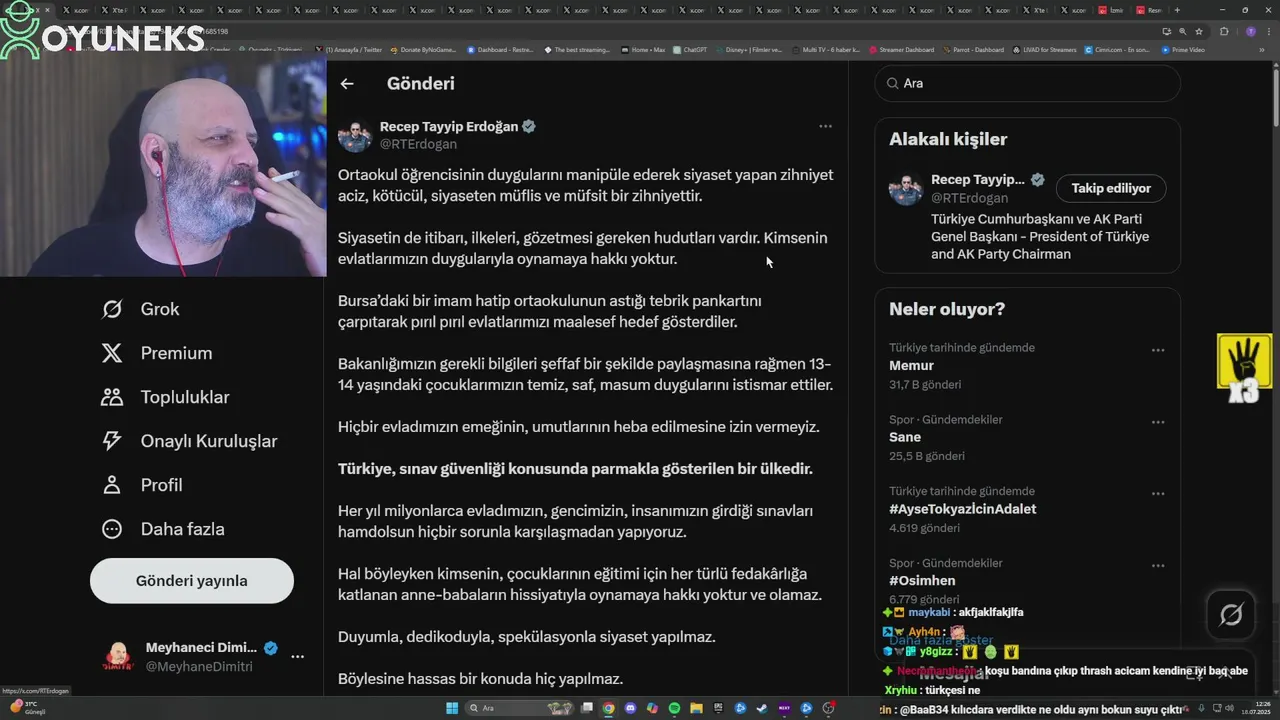Go back using the arrow beside Gönderi
This screenshot has height=720, width=1280.
tap(347, 84)
